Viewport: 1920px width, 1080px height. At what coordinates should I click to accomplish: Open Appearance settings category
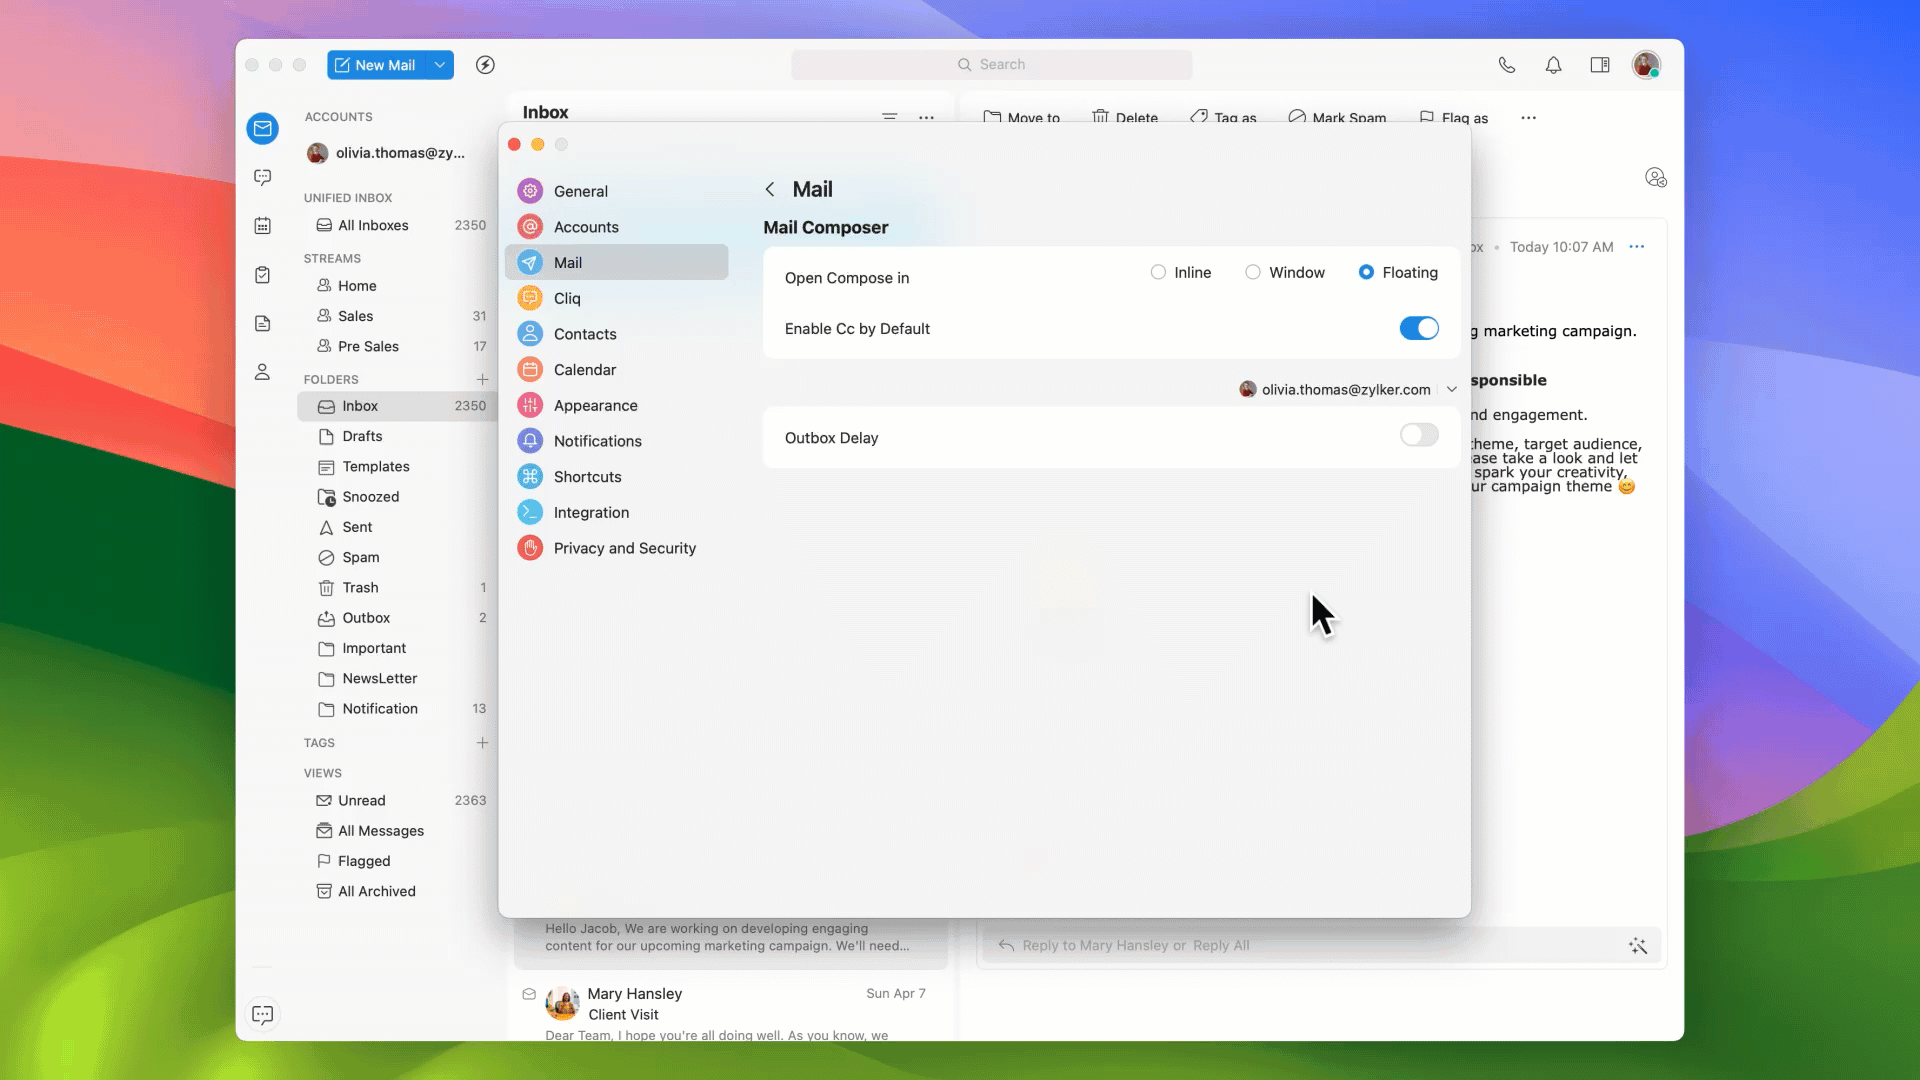coord(595,405)
